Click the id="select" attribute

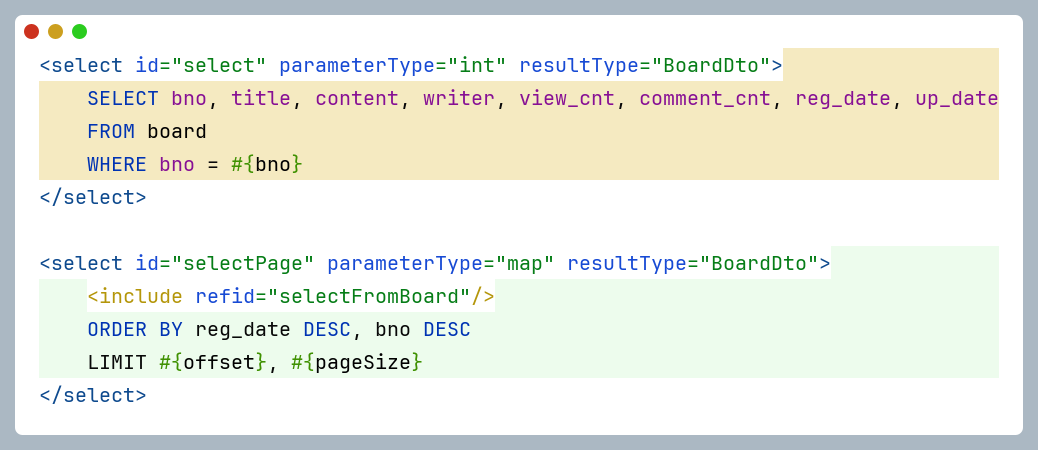tap(201, 66)
